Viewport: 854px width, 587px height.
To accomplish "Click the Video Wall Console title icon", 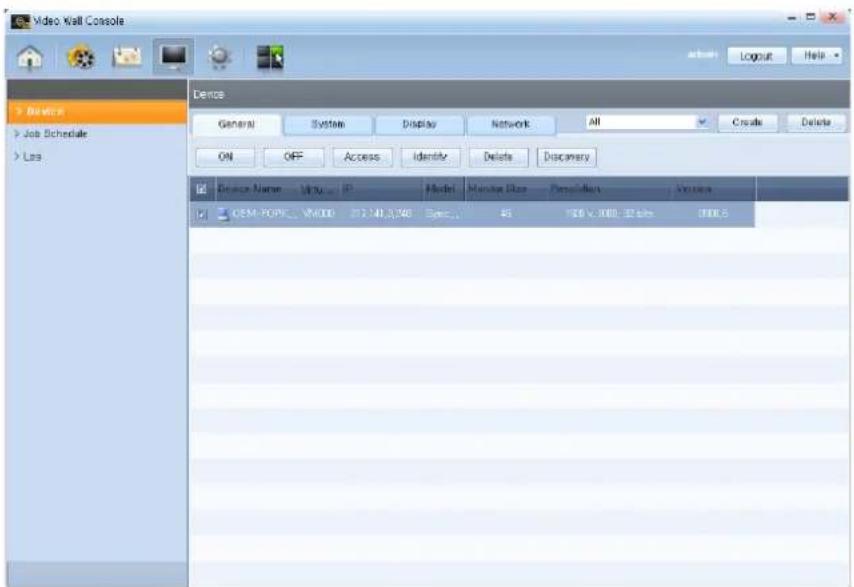I will tap(20, 21).
